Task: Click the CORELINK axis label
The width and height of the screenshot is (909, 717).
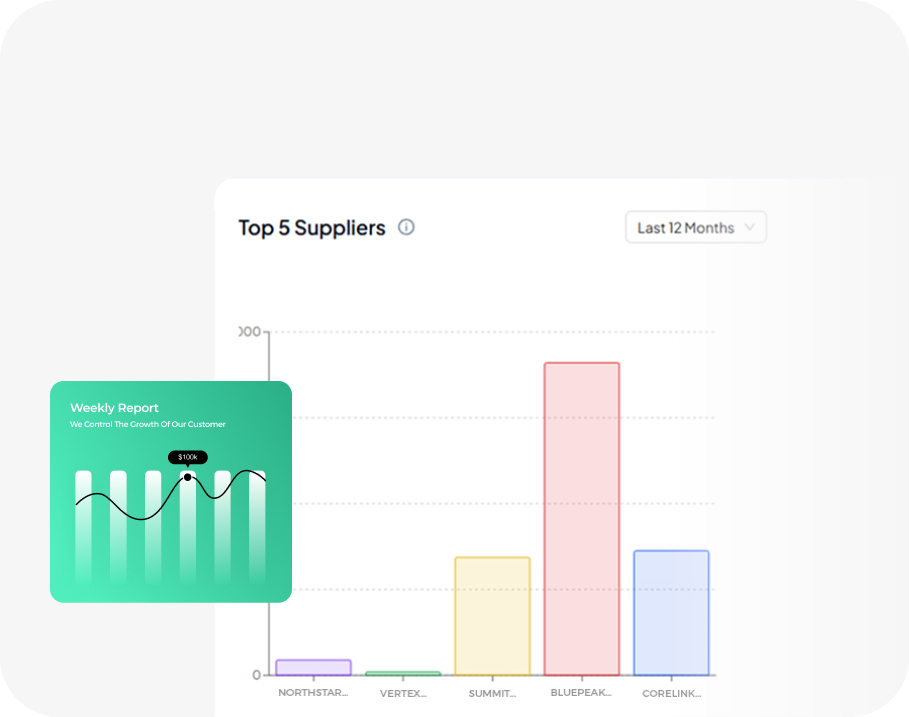Action: click(671, 693)
